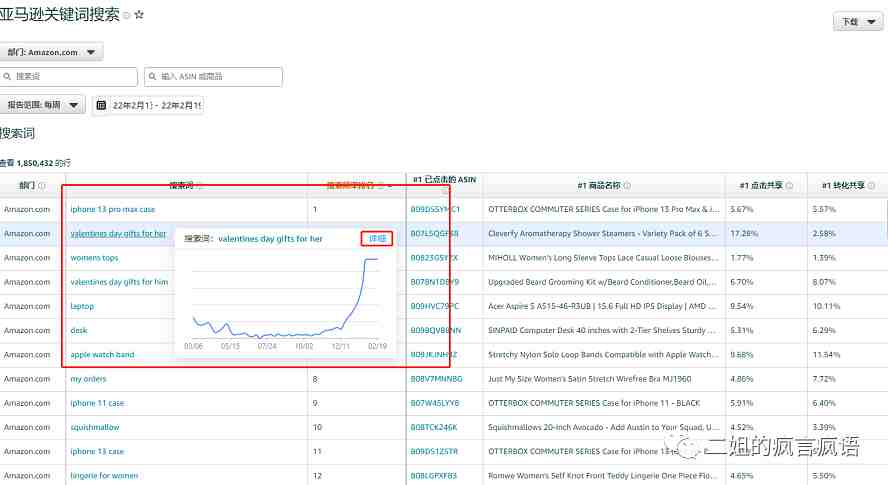Open search term my orders
Viewport: 888px width, 485px height.
coord(88,378)
